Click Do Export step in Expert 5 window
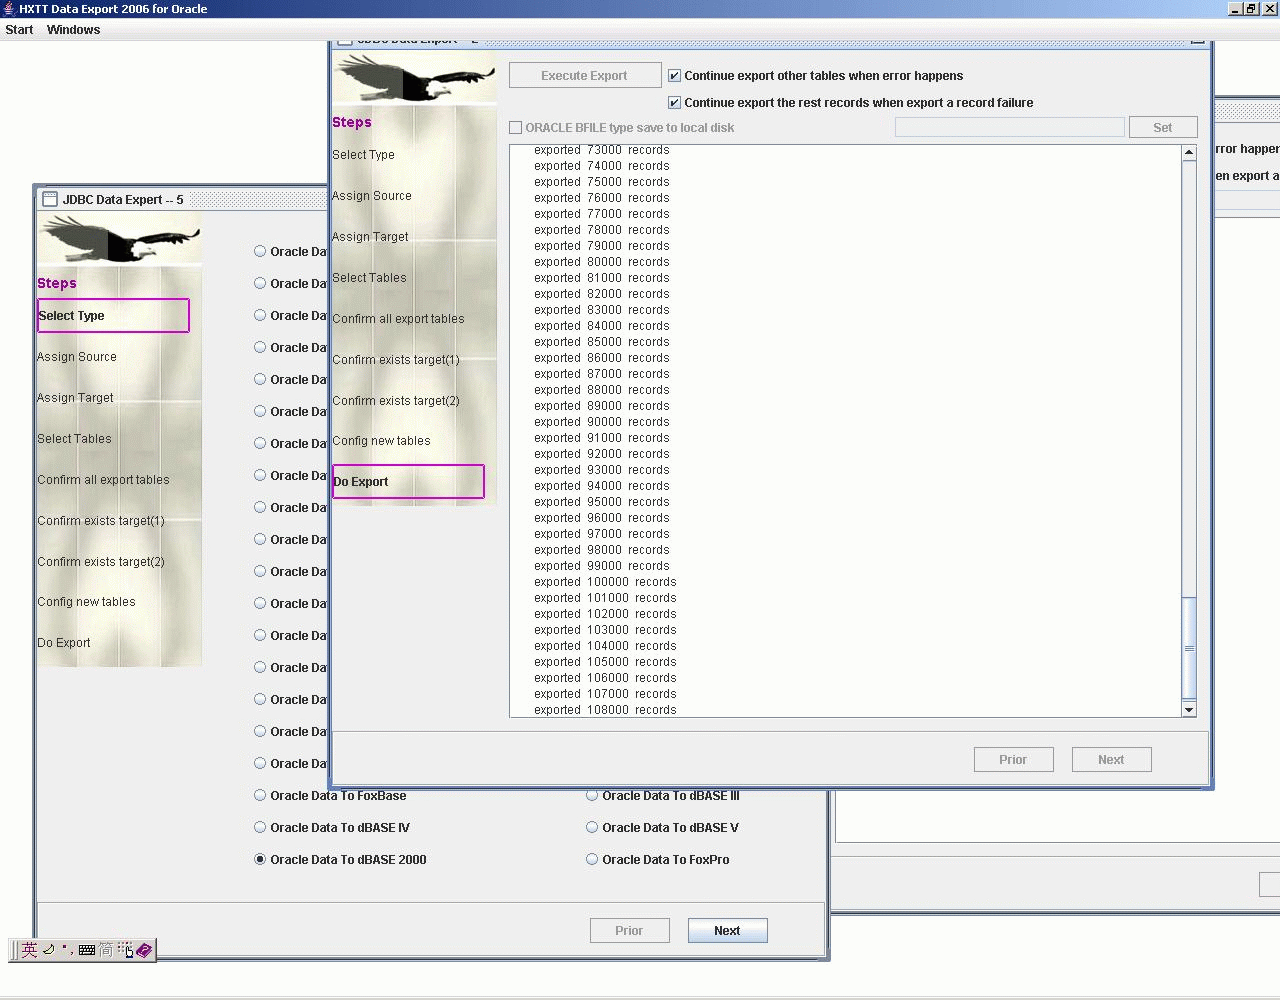The height and width of the screenshot is (1000, 1280). click(x=64, y=643)
